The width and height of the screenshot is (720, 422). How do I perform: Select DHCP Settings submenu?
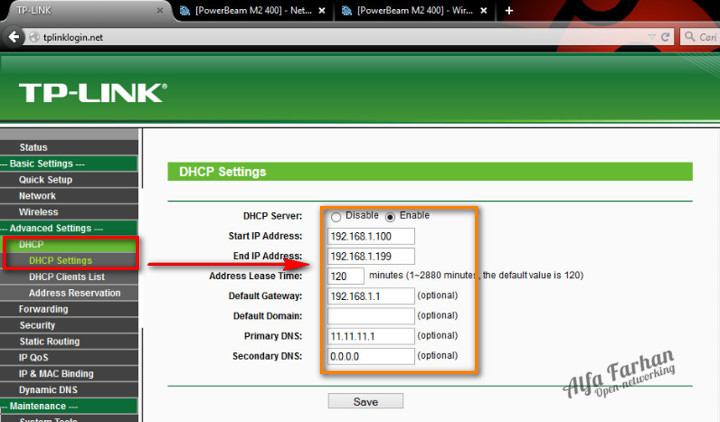point(69,260)
